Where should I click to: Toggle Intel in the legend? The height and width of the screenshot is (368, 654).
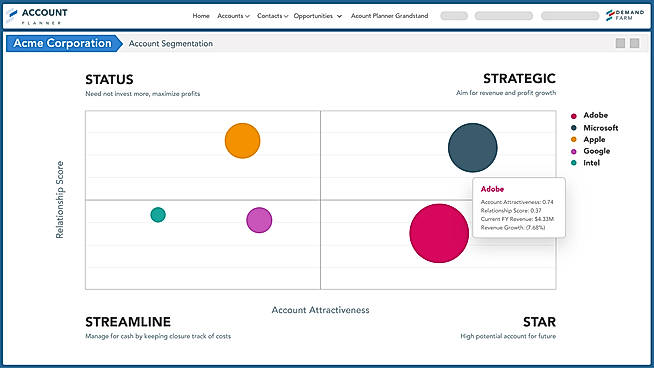585,163
